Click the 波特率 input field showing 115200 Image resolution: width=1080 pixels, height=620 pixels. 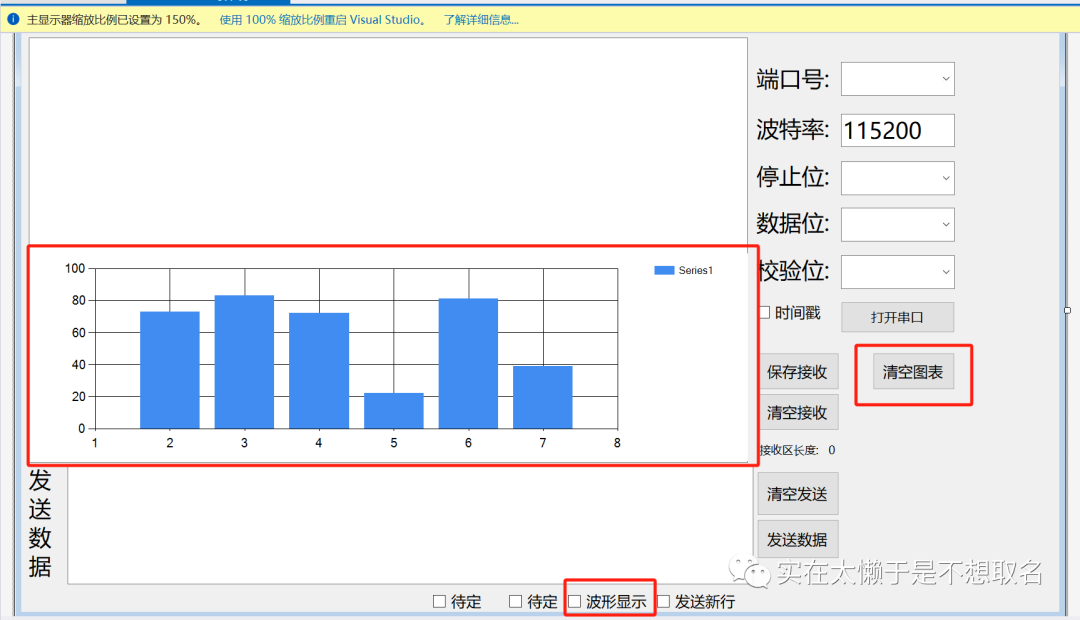click(897, 130)
